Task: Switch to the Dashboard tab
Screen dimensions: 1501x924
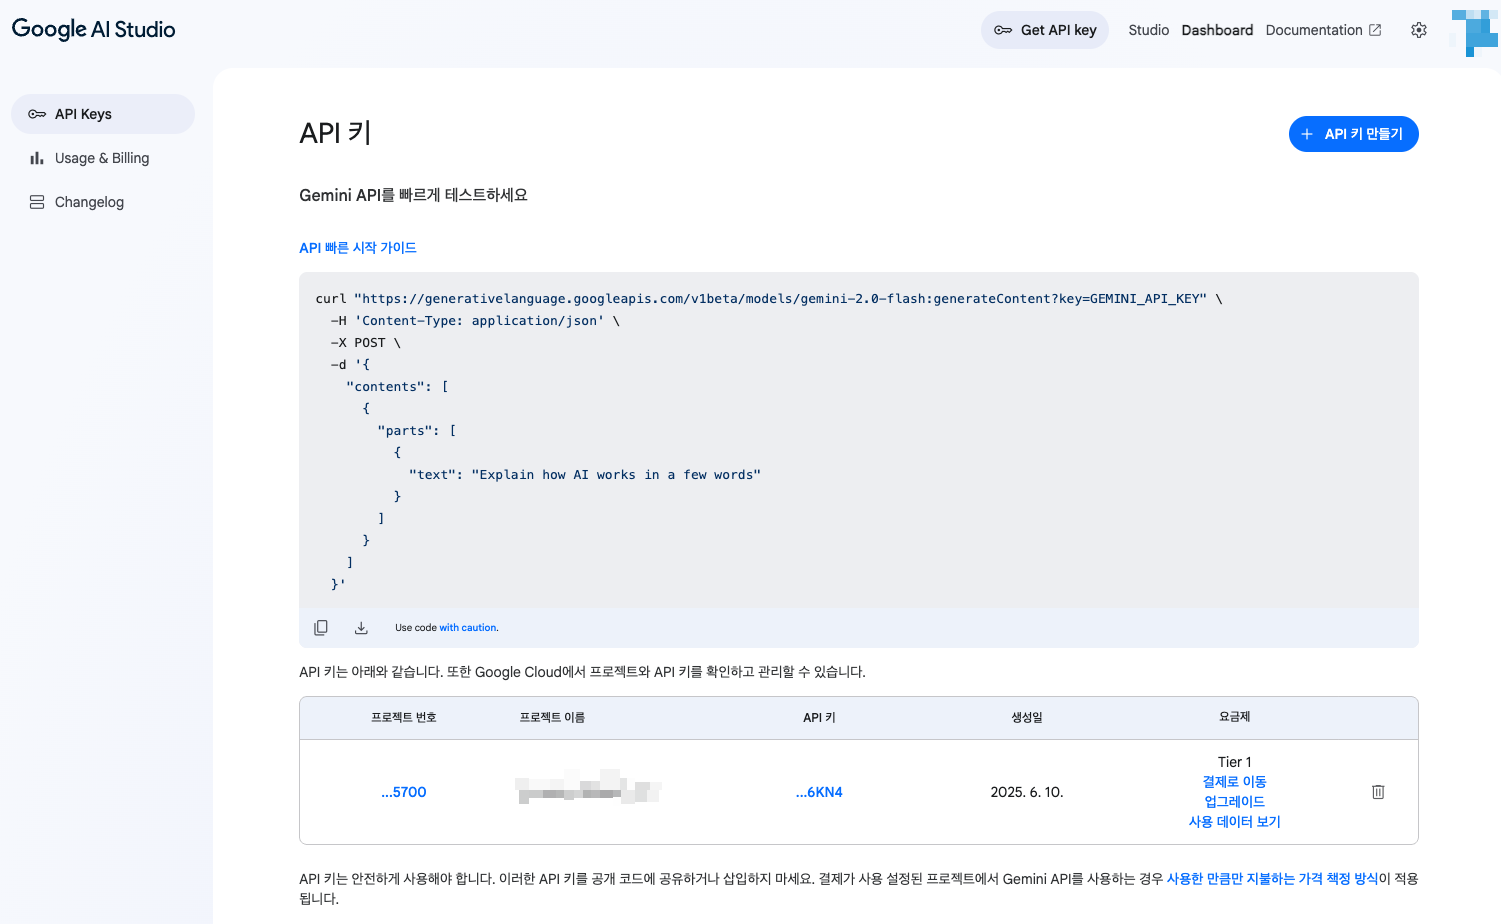Action: 1217,30
